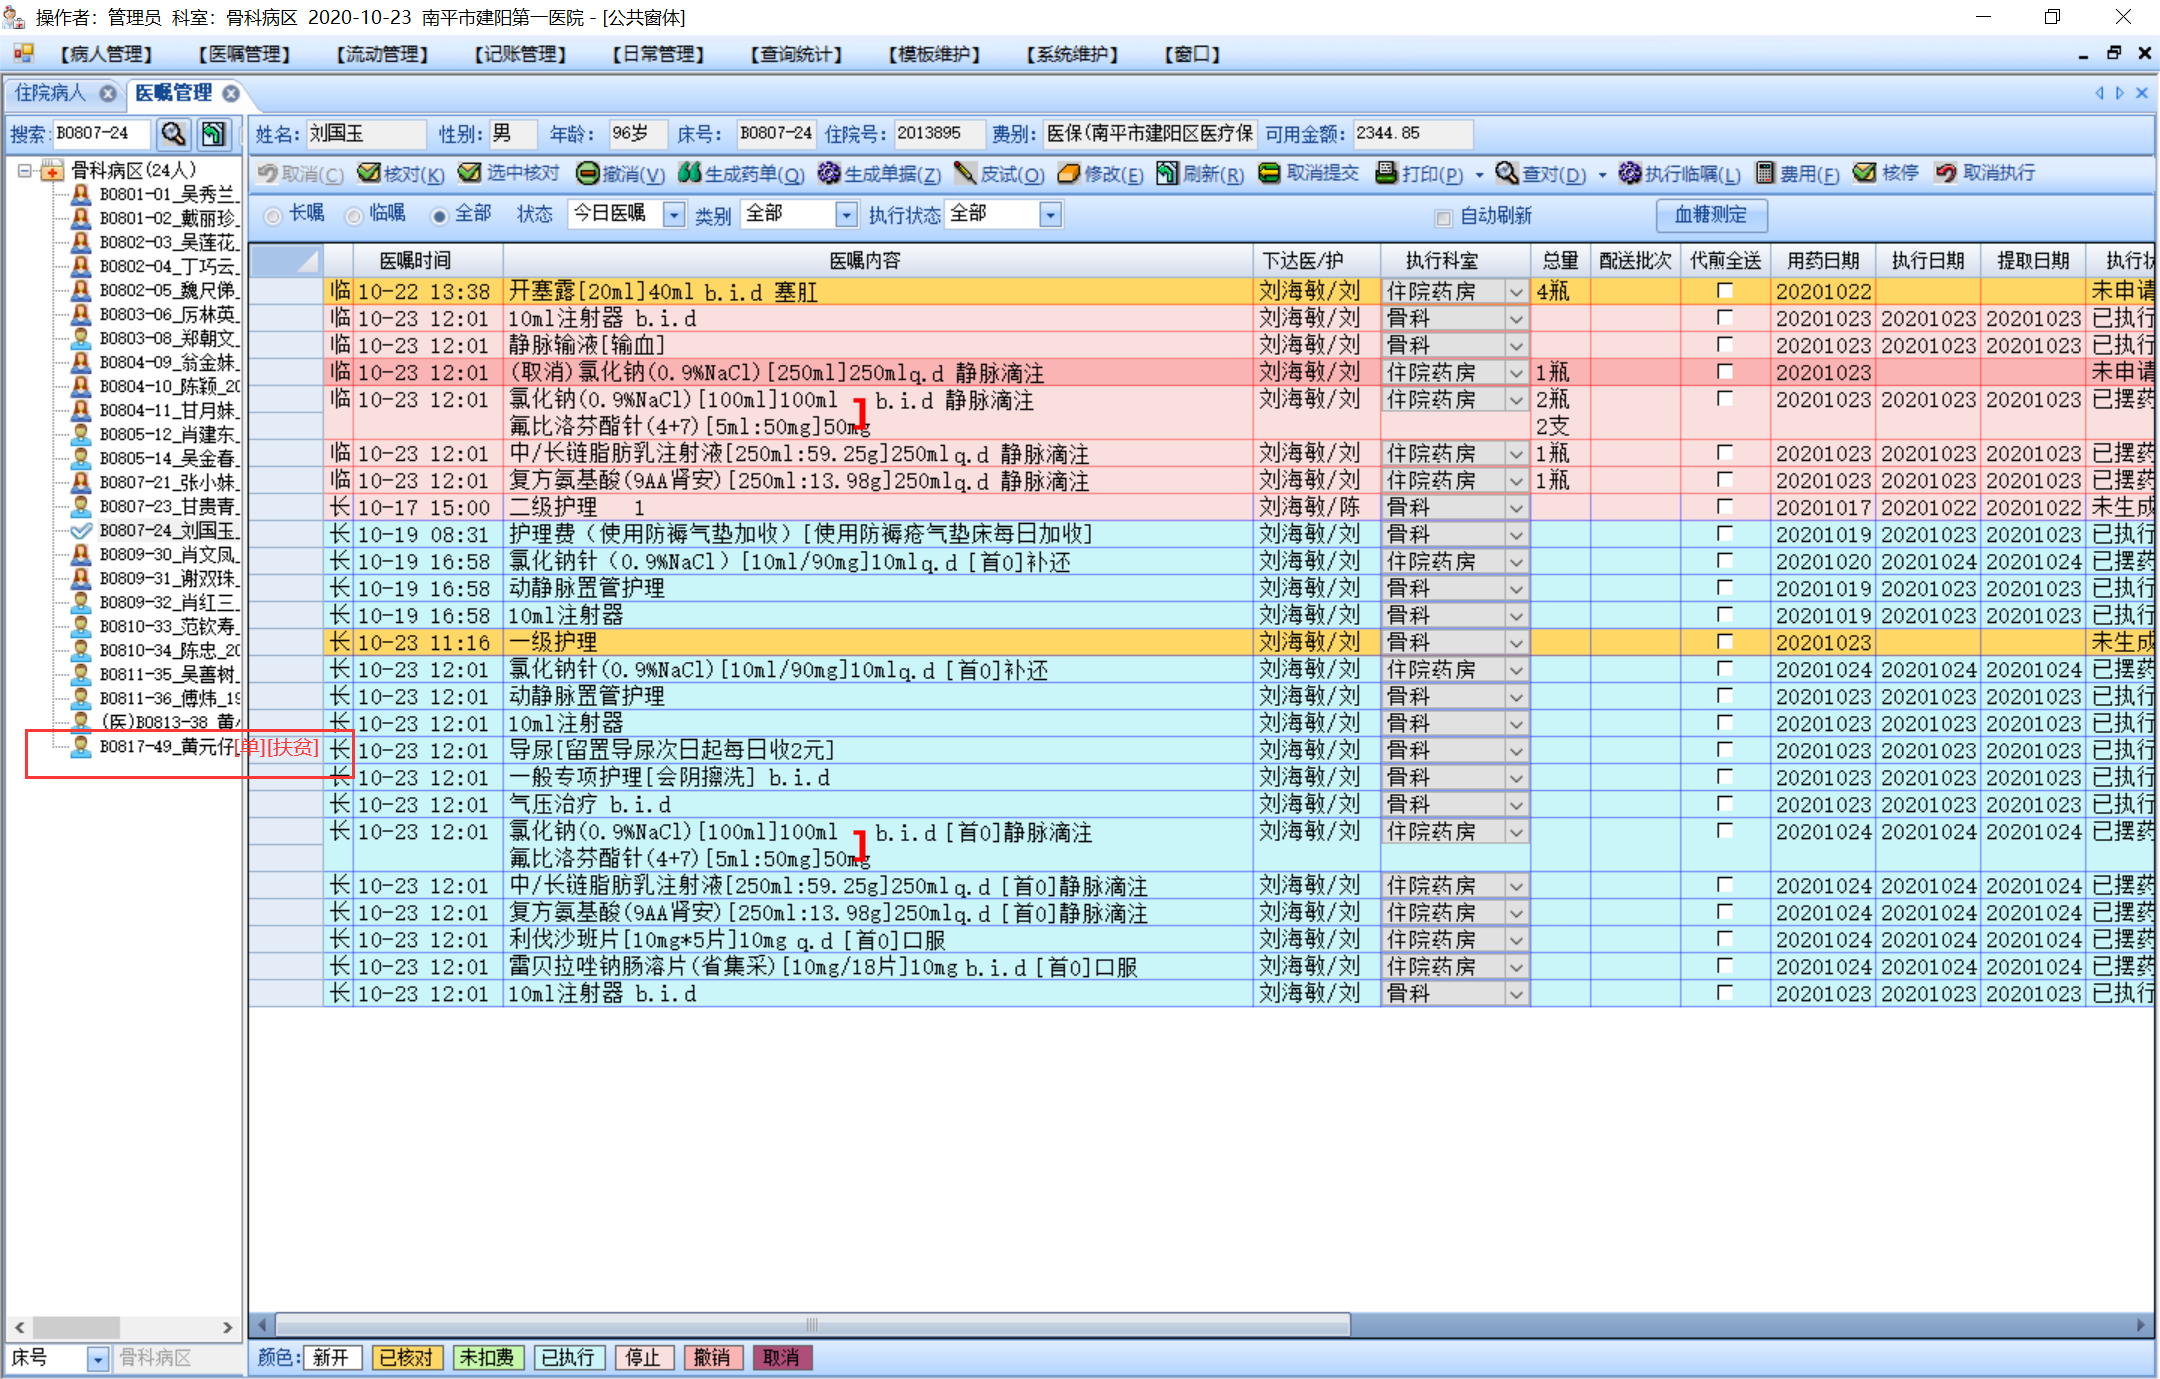Click the 费用 calculator icon
This screenshot has height=1379, width=2160.
point(1765,173)
